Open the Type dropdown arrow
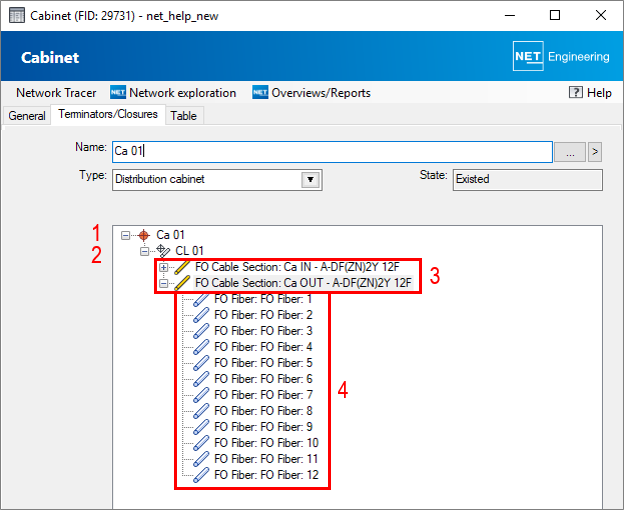The height and width of the screenshot is (510, 624). point(310,179)
